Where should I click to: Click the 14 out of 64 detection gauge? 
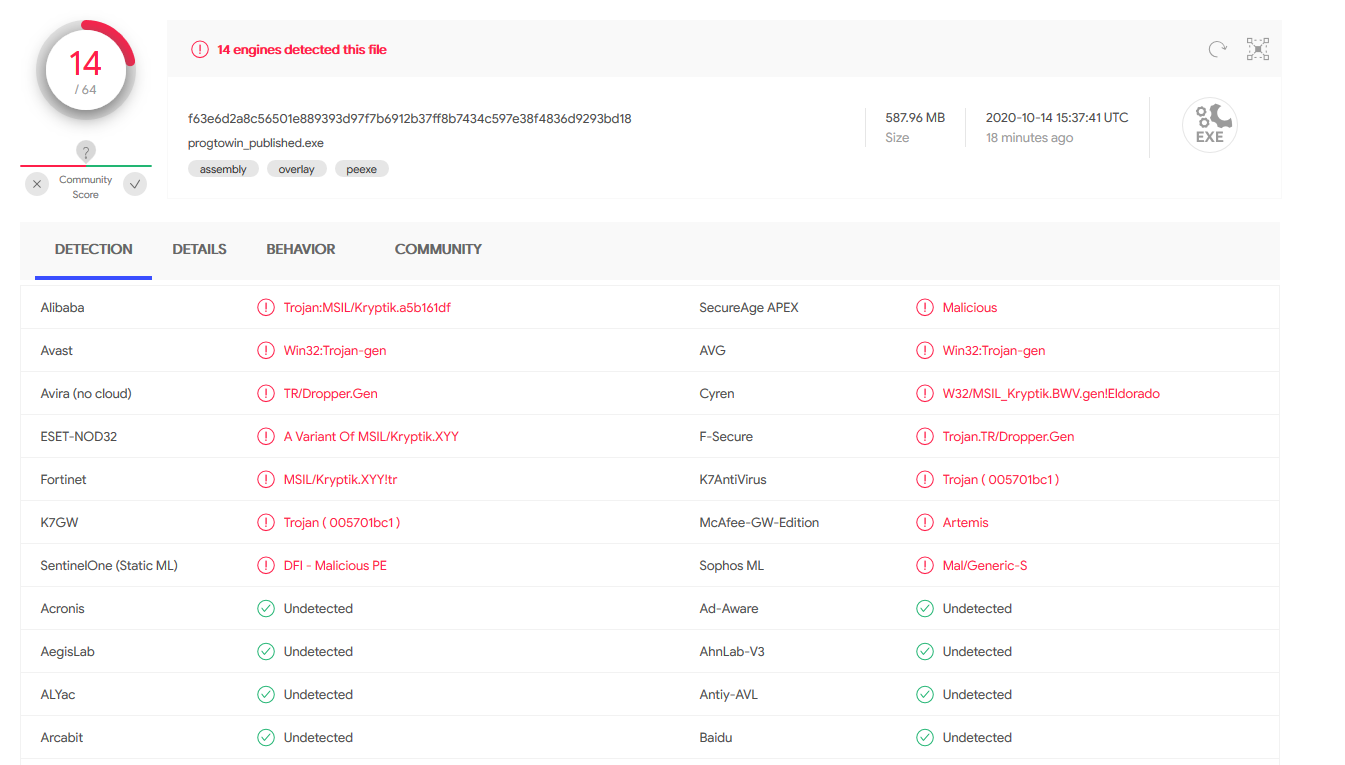coord(86,71)
